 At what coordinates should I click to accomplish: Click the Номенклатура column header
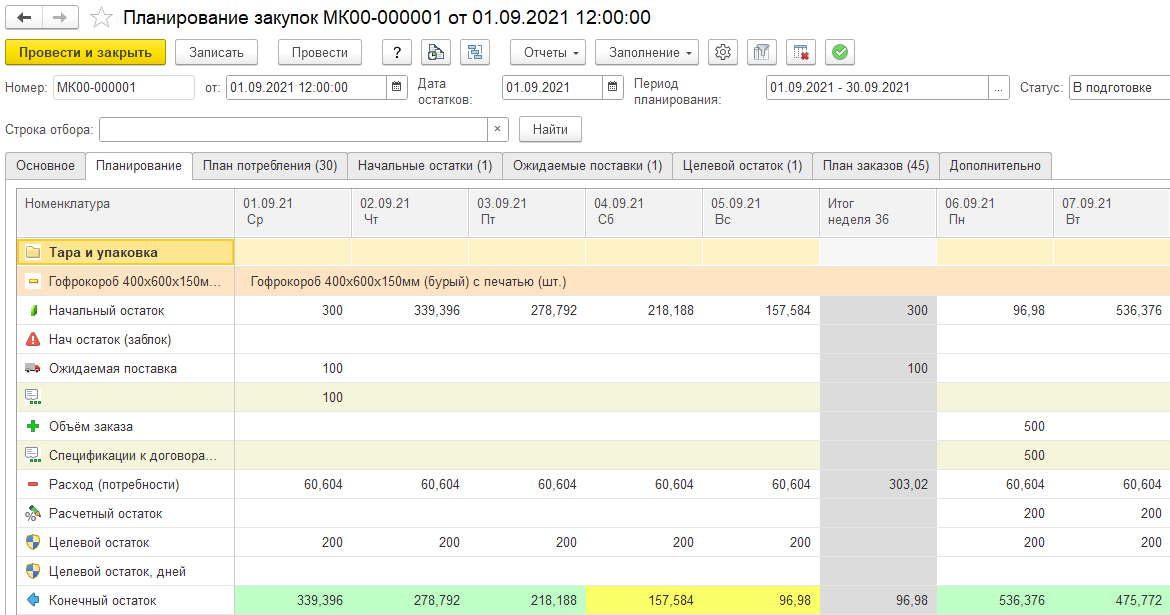click(x=126, y=212)
